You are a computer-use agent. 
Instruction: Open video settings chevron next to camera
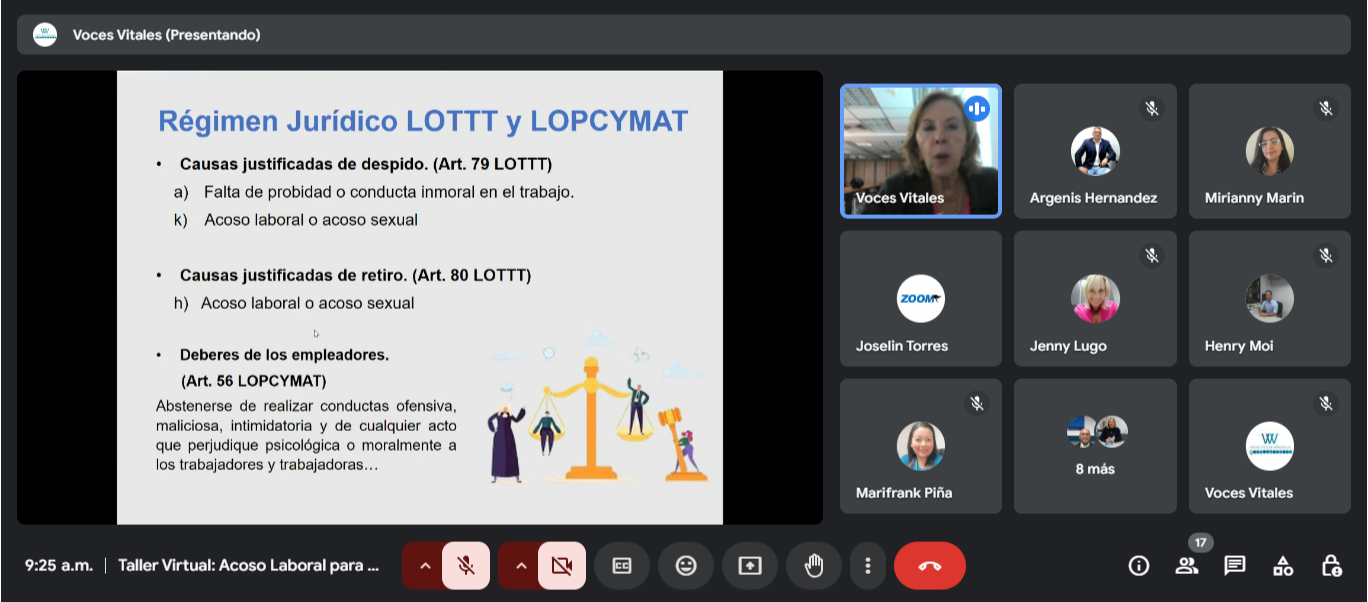pyautogui.click(x=521, y=566)
